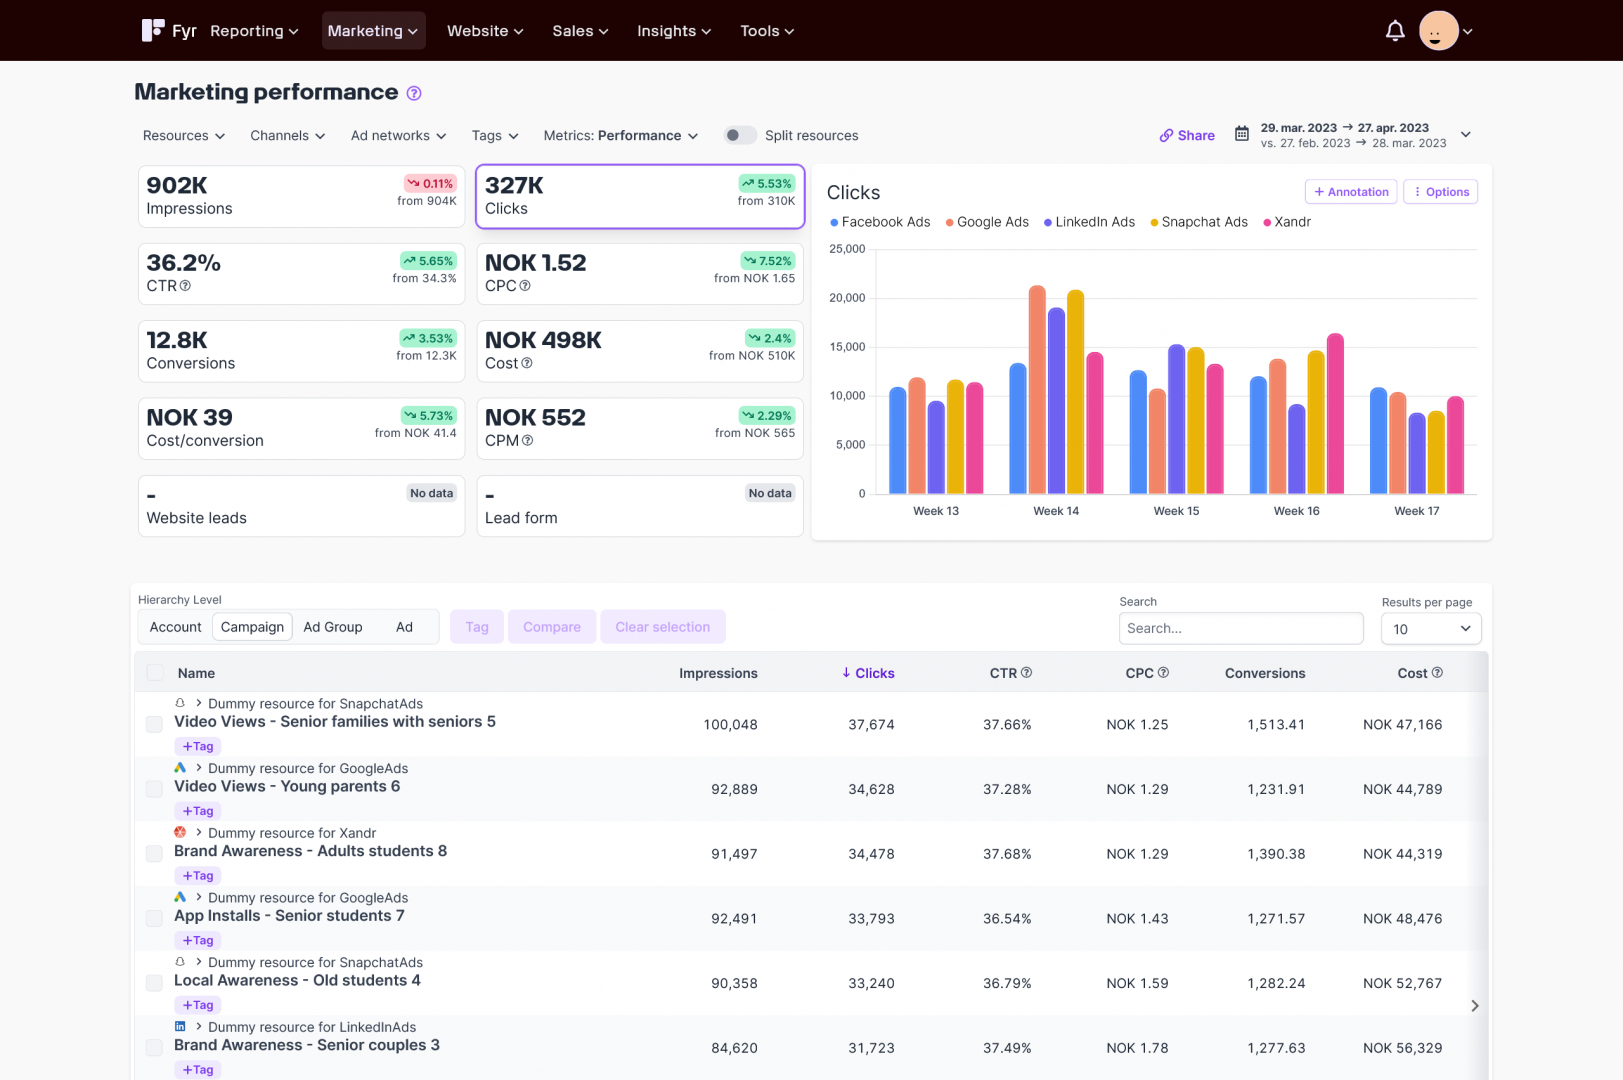The height and width of the screenshot is (1080, 1623).
Task: Enable the Split resources toggle
Action: click(x=740, y=134)
